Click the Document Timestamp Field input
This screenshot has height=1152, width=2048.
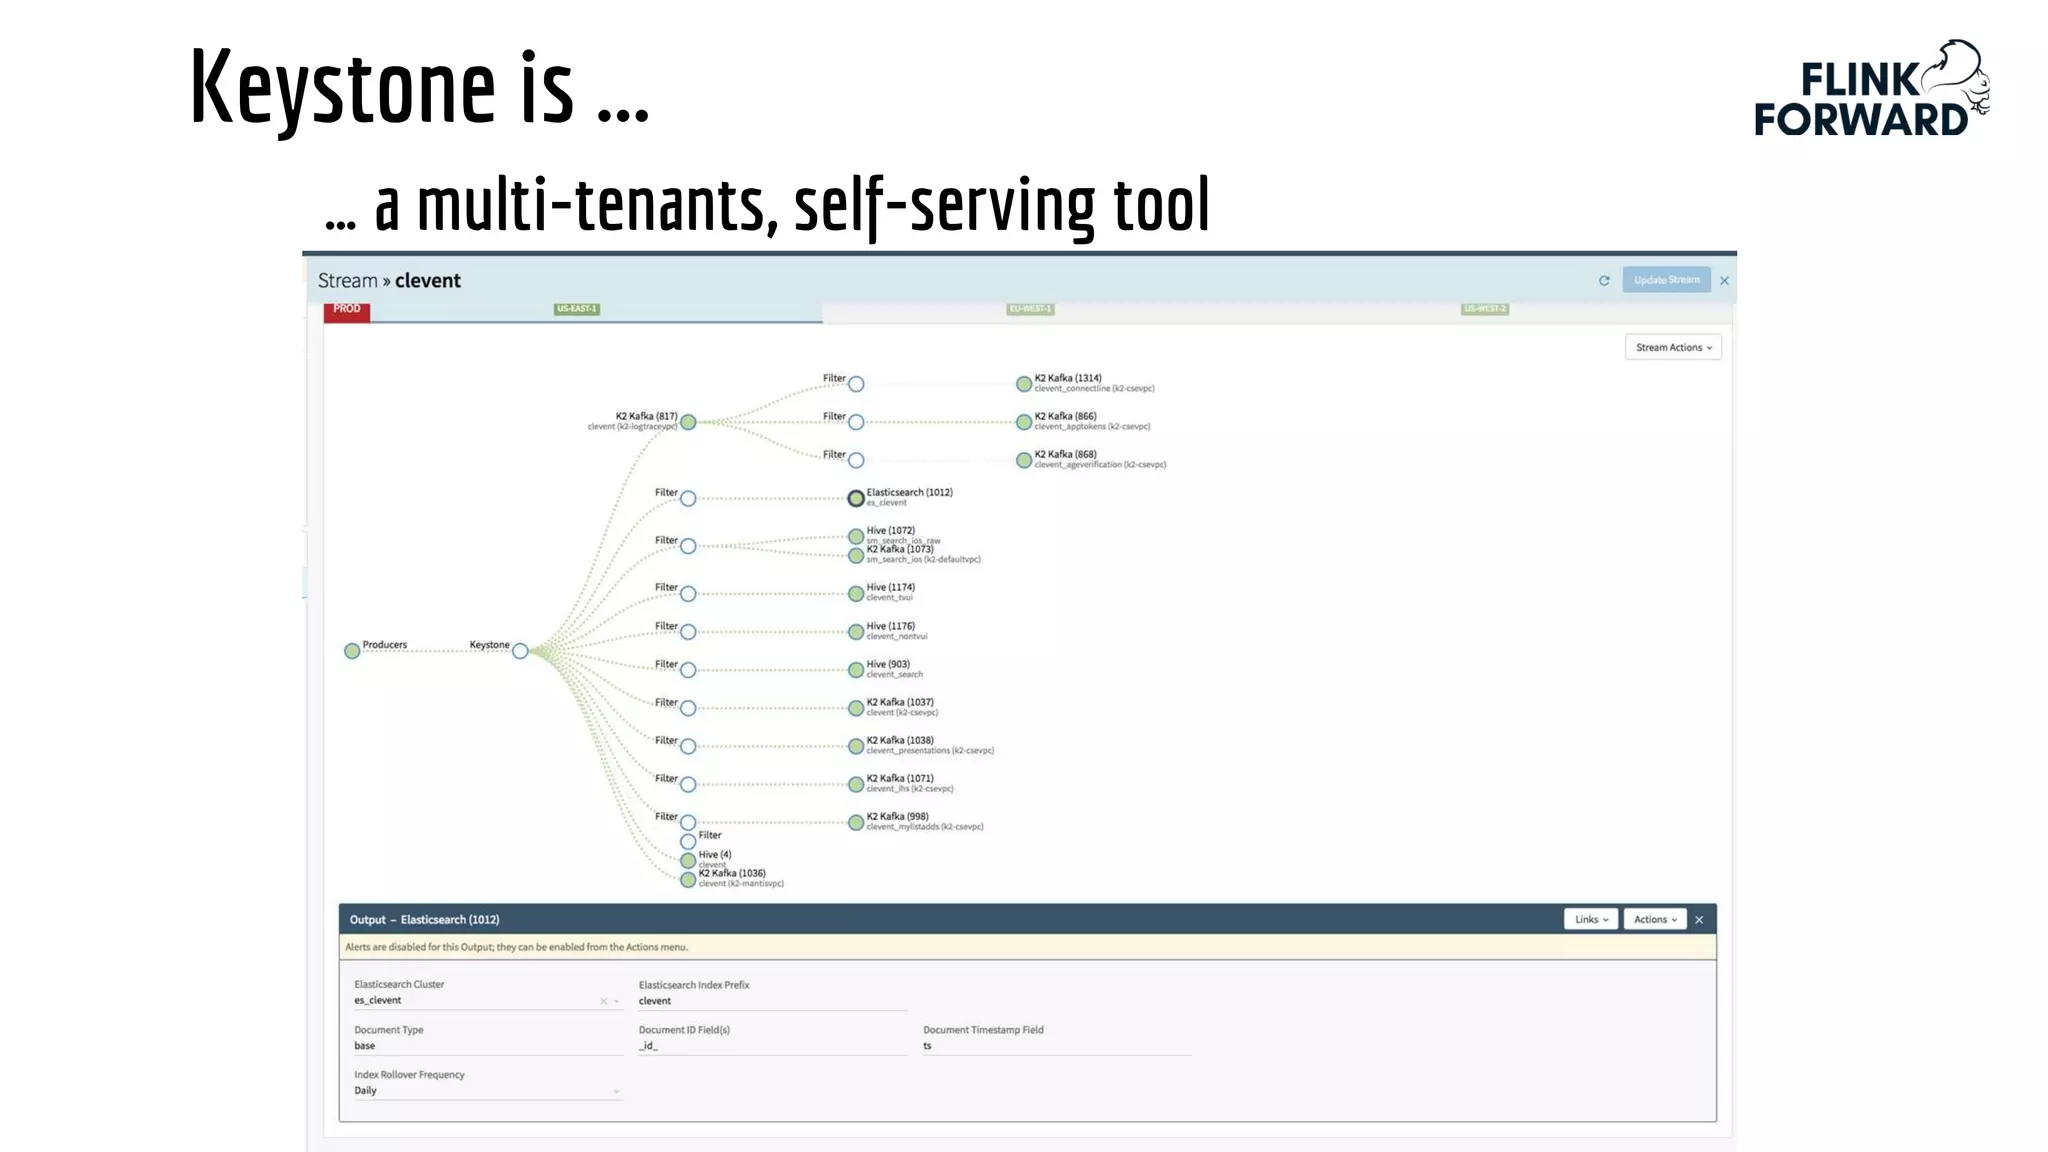pyautogui.click(x=1057, y=1046)
